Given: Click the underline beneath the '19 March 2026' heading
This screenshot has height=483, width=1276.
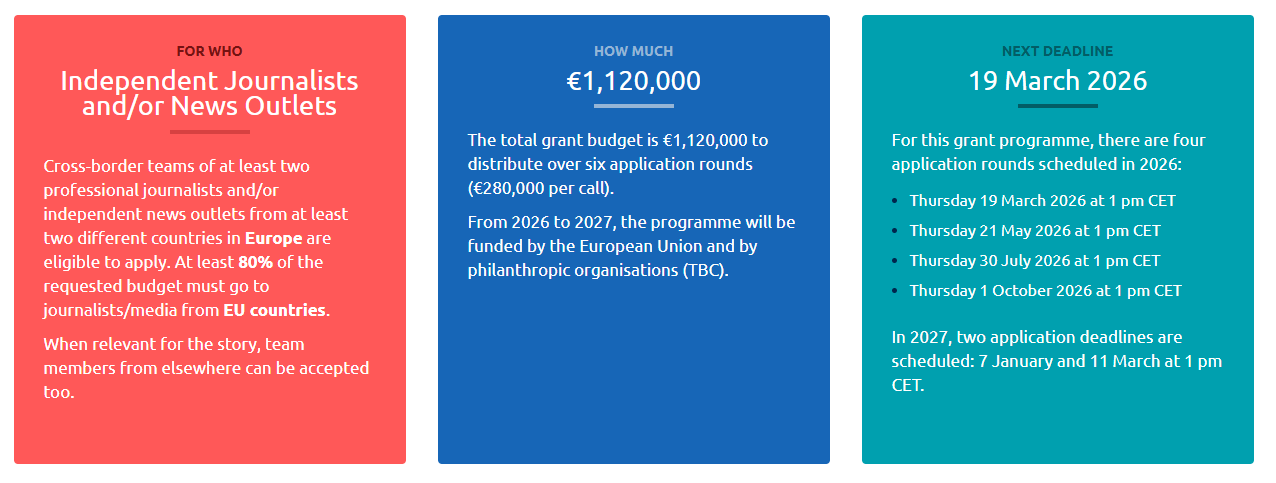Looking at the screenshot, I should coord(1057,106).
